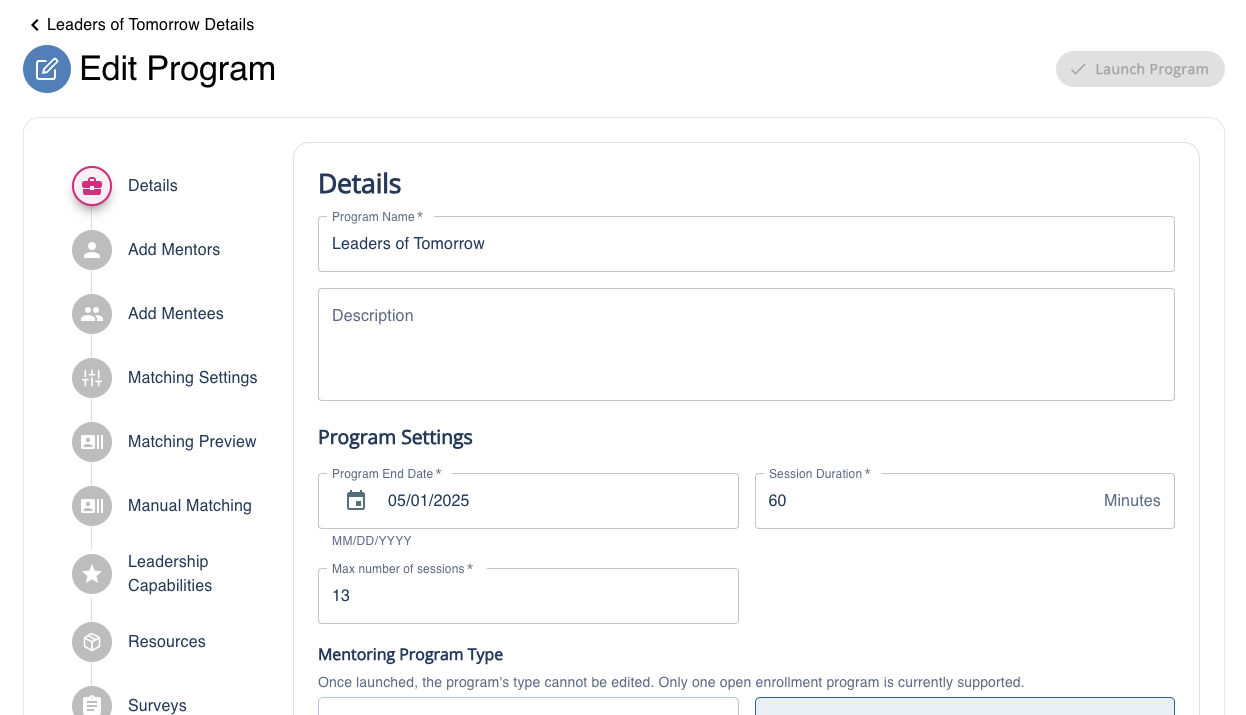This screenshot has height=715, width=1246.
Task: Click the Launch Program button
Action: point(1140,69)
